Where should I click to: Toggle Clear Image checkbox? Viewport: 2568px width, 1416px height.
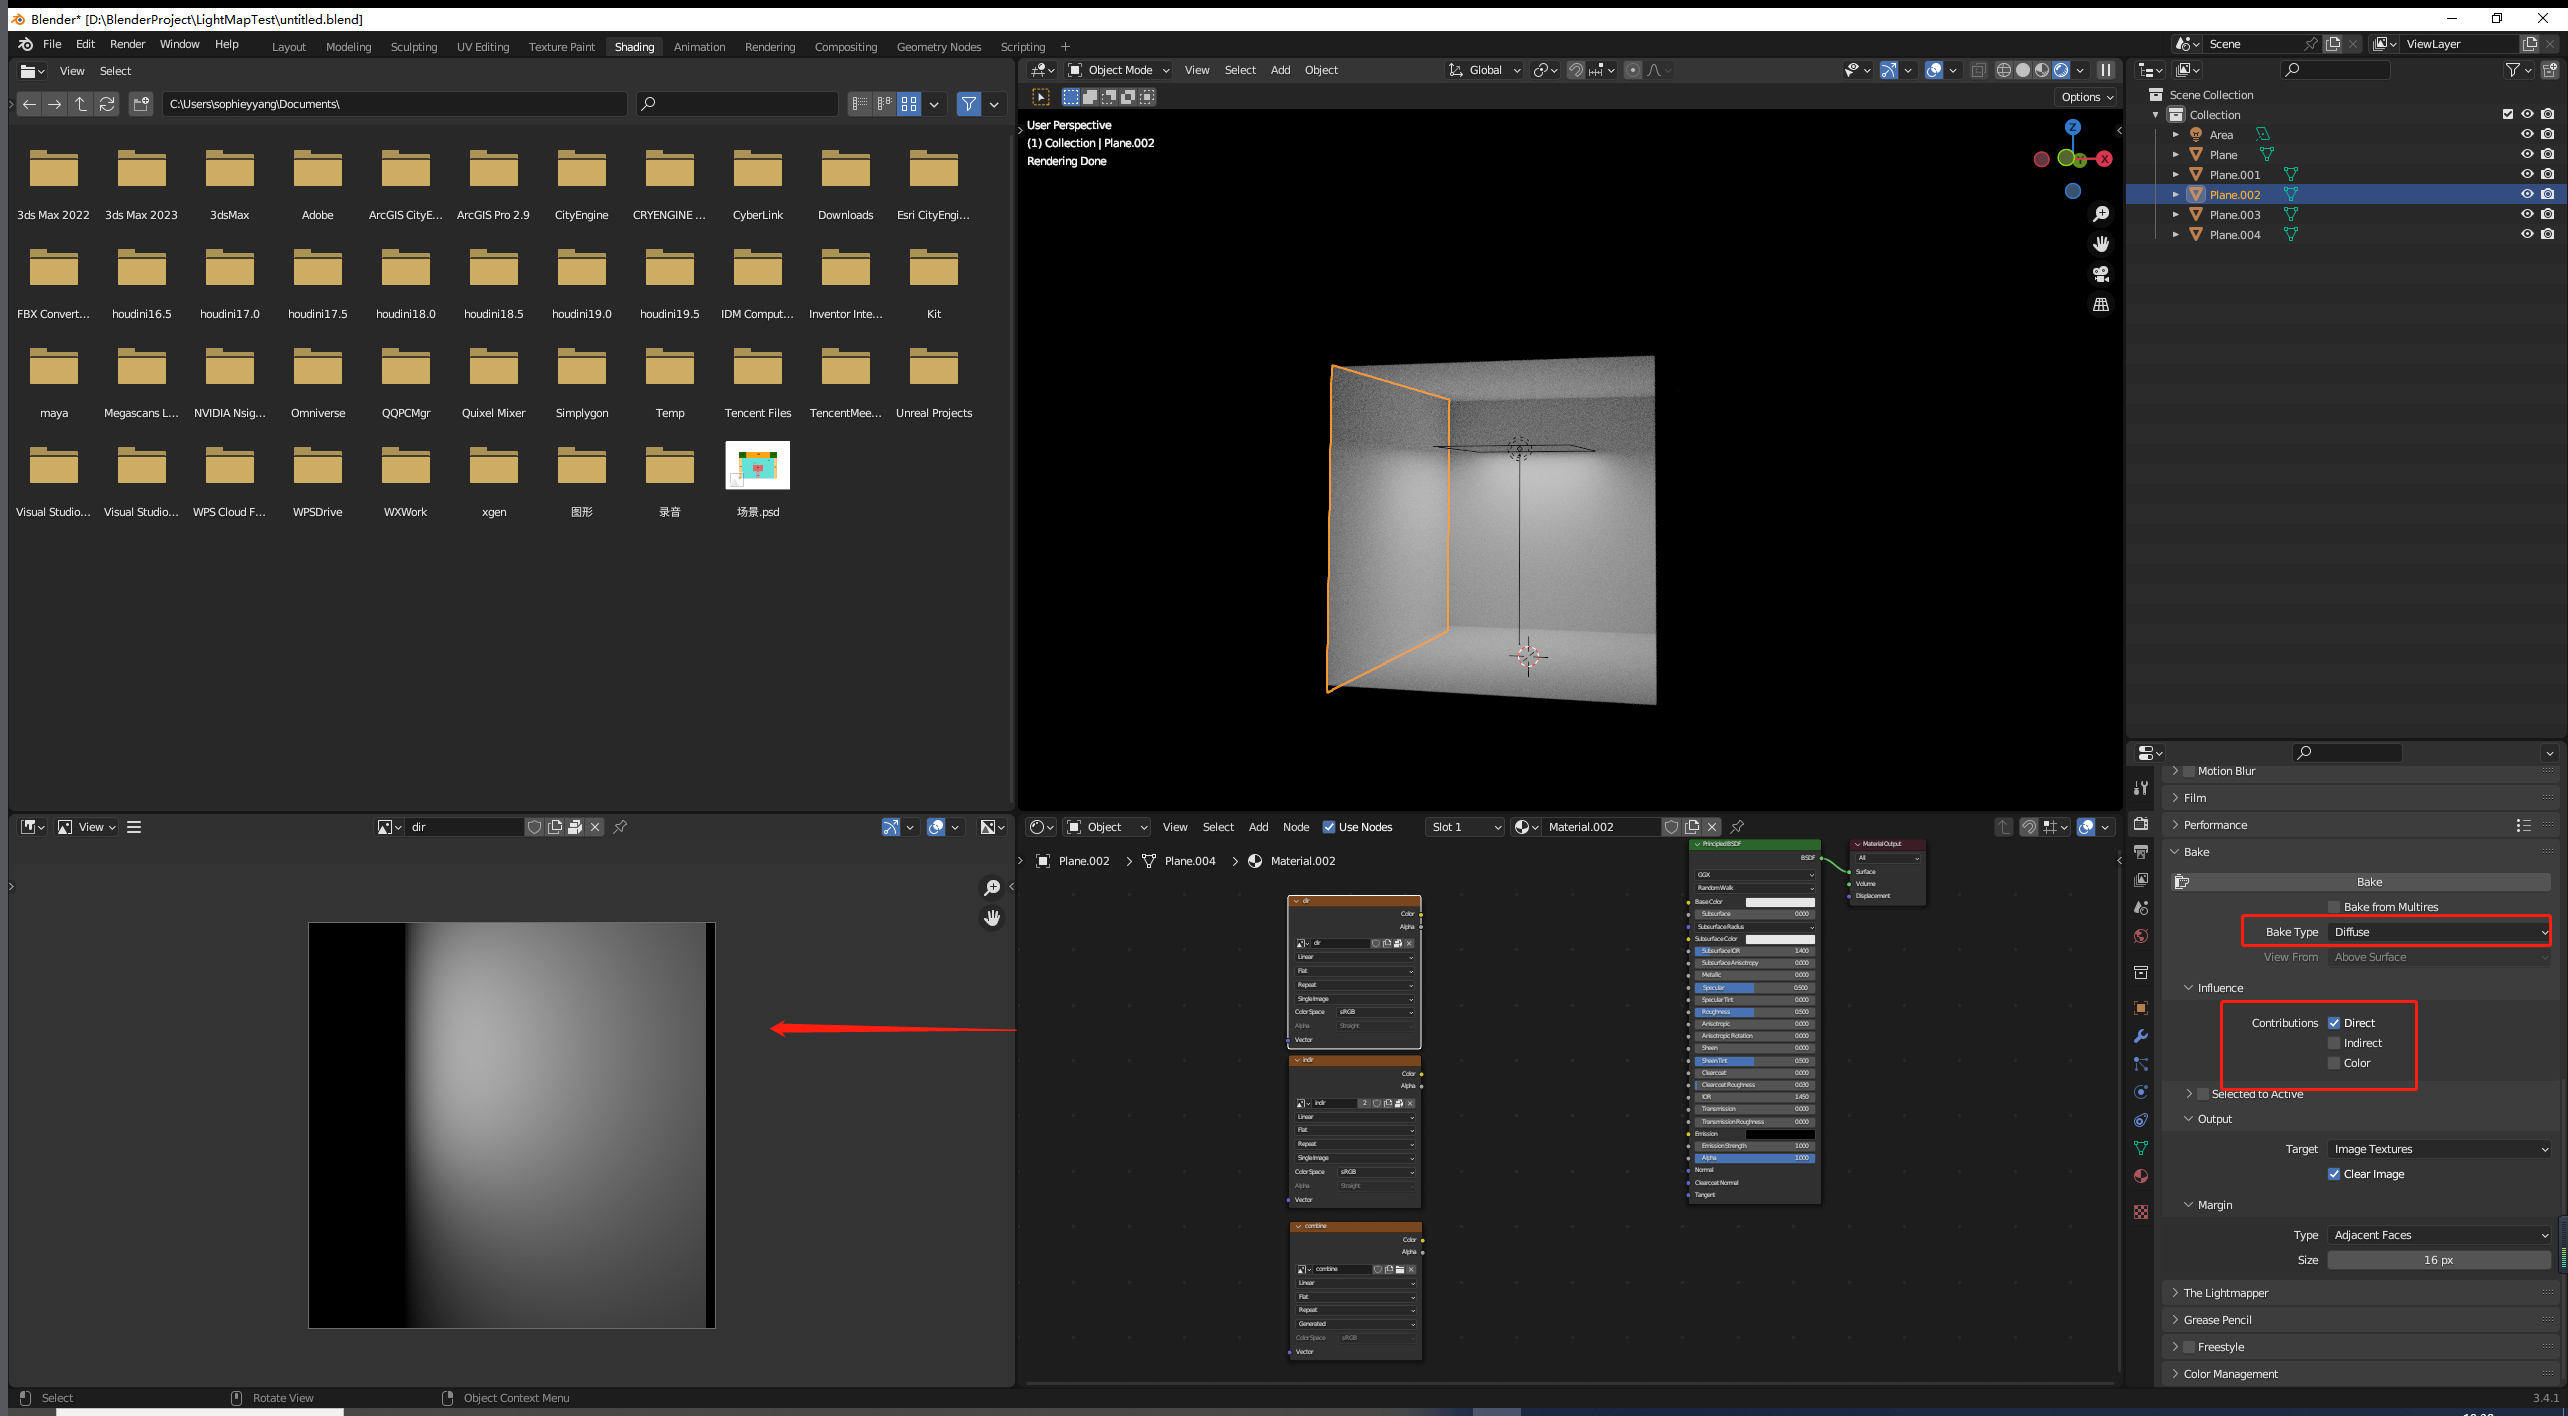tap(2334, 1174)
